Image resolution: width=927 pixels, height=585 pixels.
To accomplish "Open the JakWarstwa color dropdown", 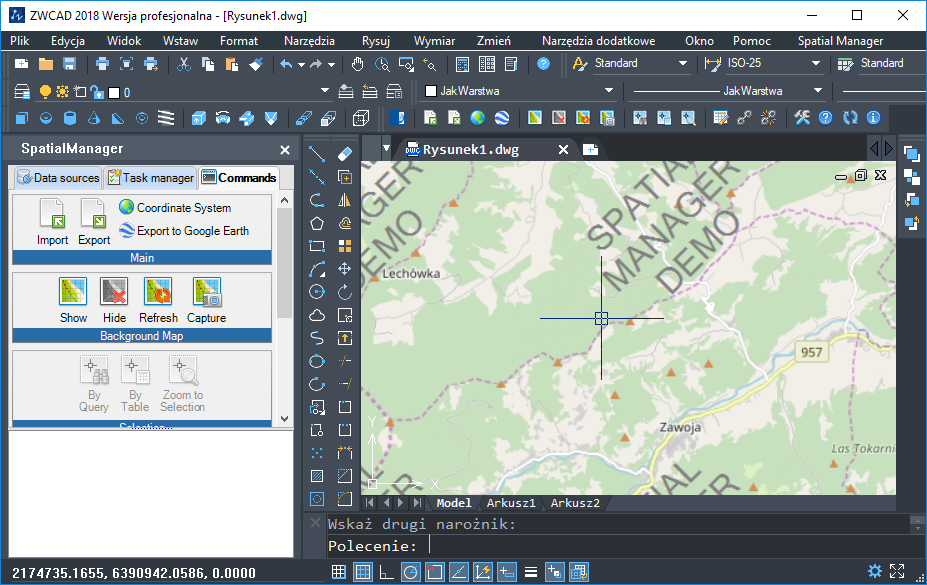I will (609, 91).
